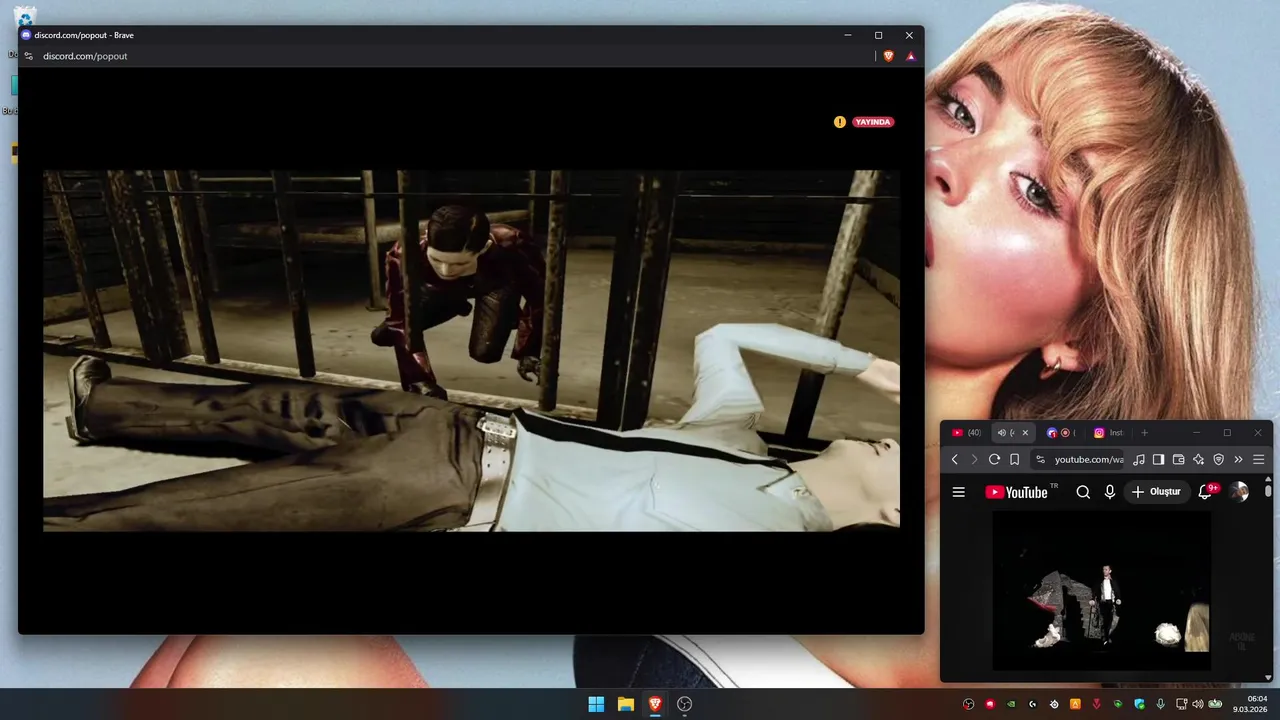
Task: Open the Leo AI sparkle icon
Action: coord(1198,459)
